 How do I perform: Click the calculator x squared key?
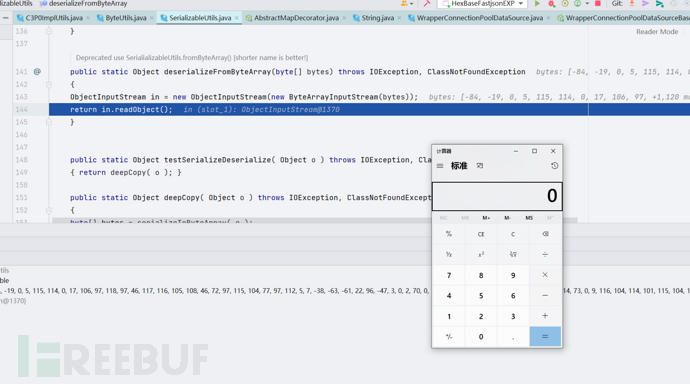(x=481, y=254)
